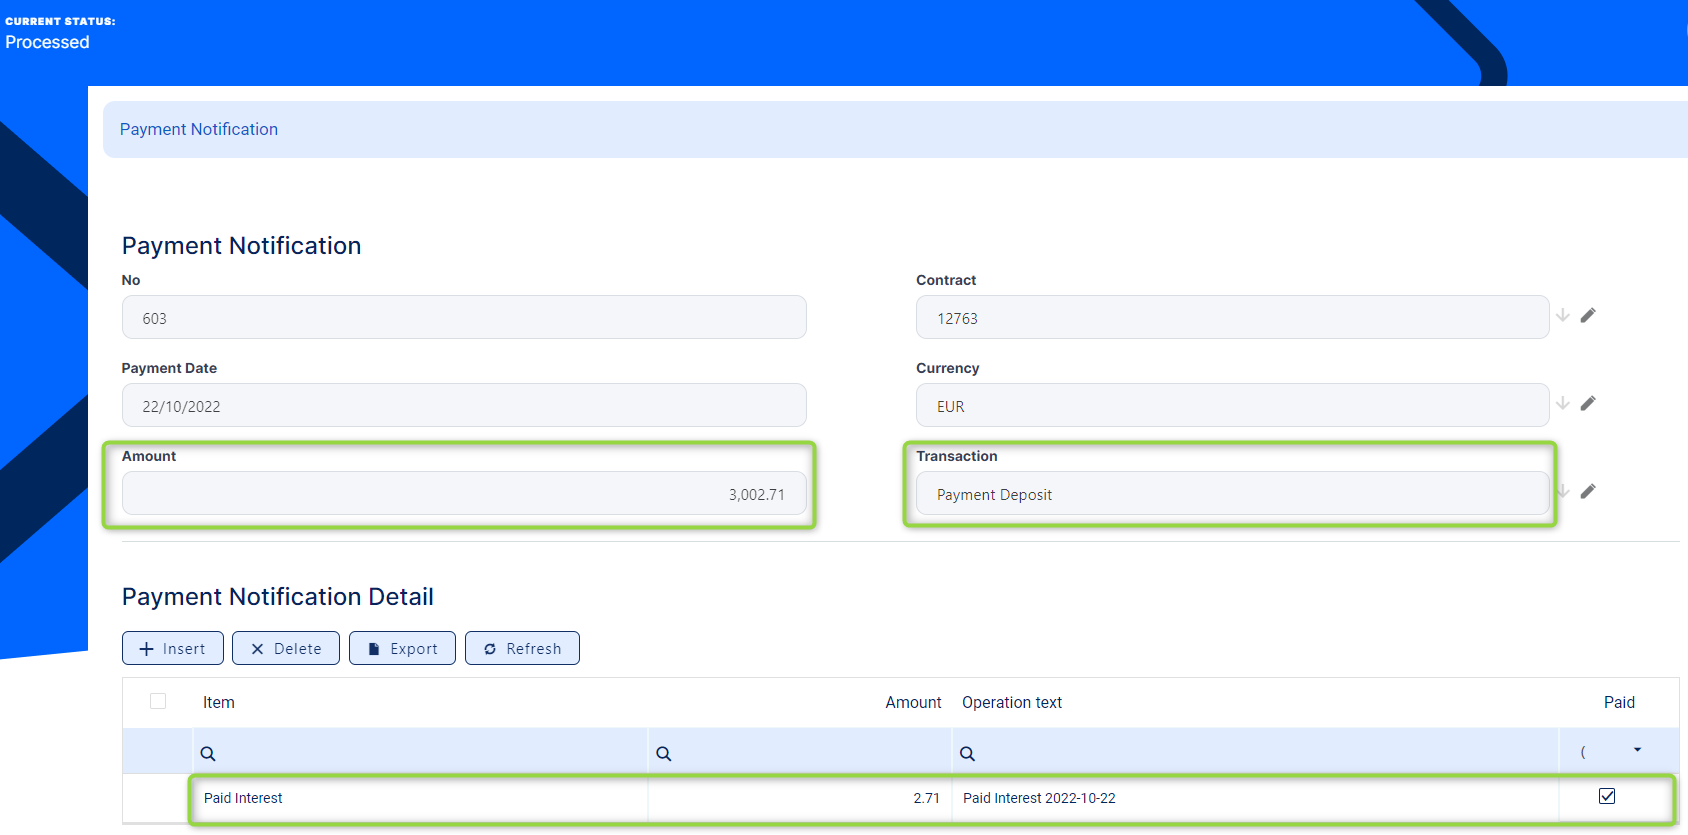Click the Refresh button
Screen dimensions: 1688x835
tap(522, 649)
